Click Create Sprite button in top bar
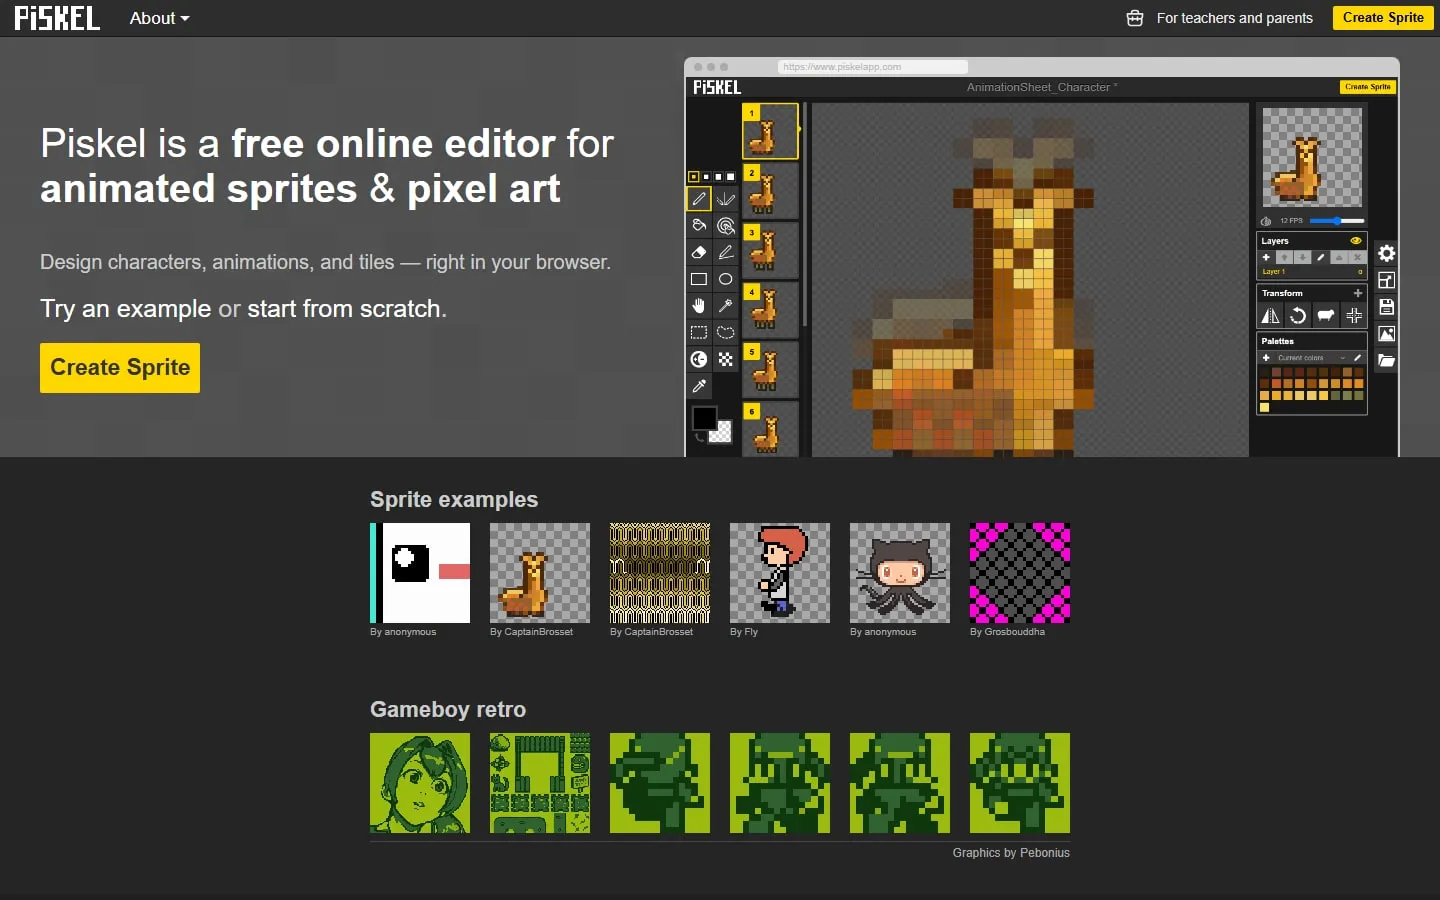This screenshot has width=1440, height=900. pyautogui.click(x=1383, y=18)
